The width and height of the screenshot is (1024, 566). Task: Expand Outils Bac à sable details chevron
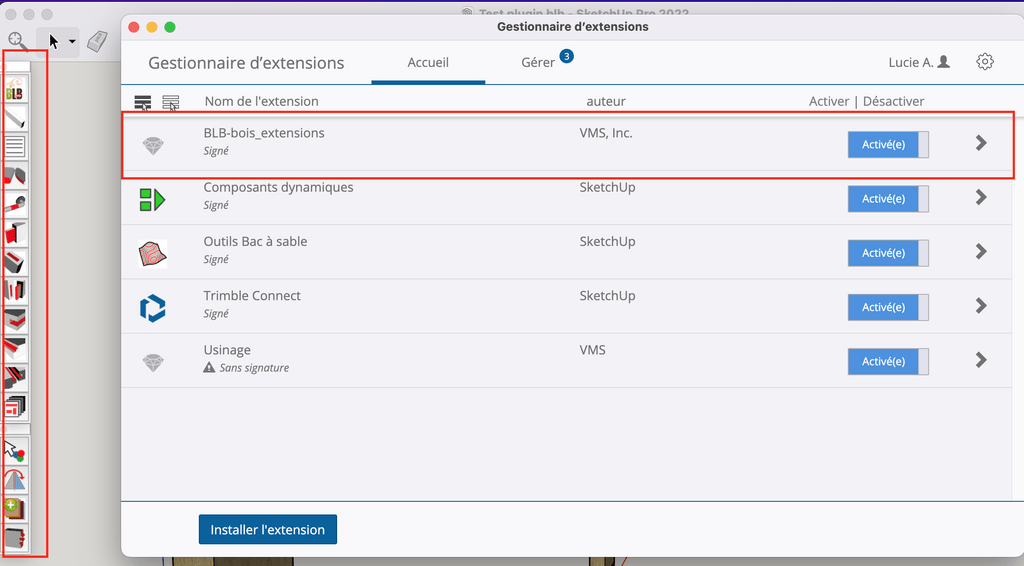pos(981,251)
